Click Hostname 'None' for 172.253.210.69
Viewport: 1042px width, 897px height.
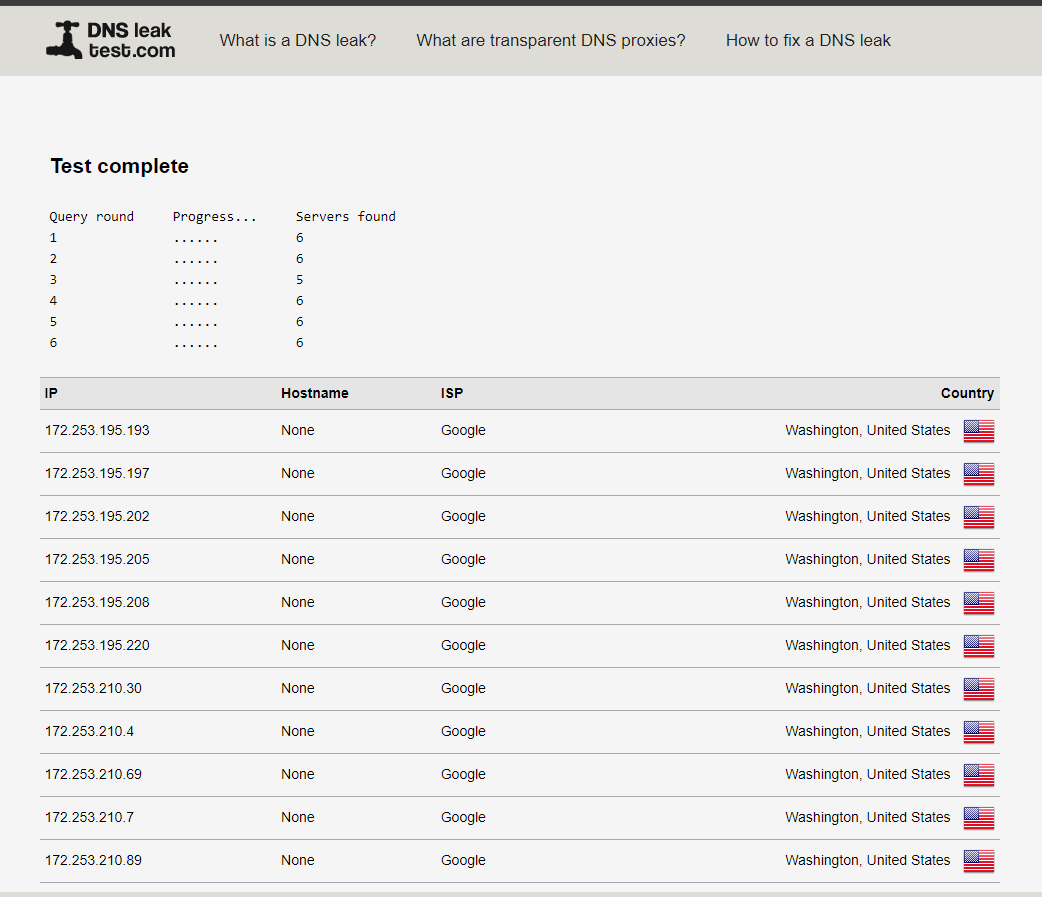click(x=298, y=774)
